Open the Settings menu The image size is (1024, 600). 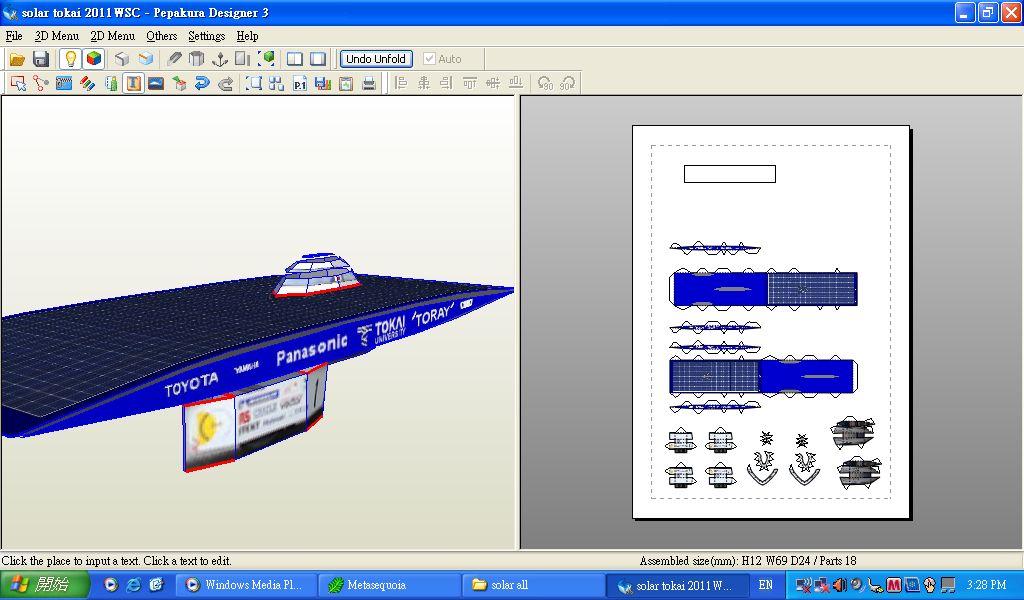(x=207, y=36)
